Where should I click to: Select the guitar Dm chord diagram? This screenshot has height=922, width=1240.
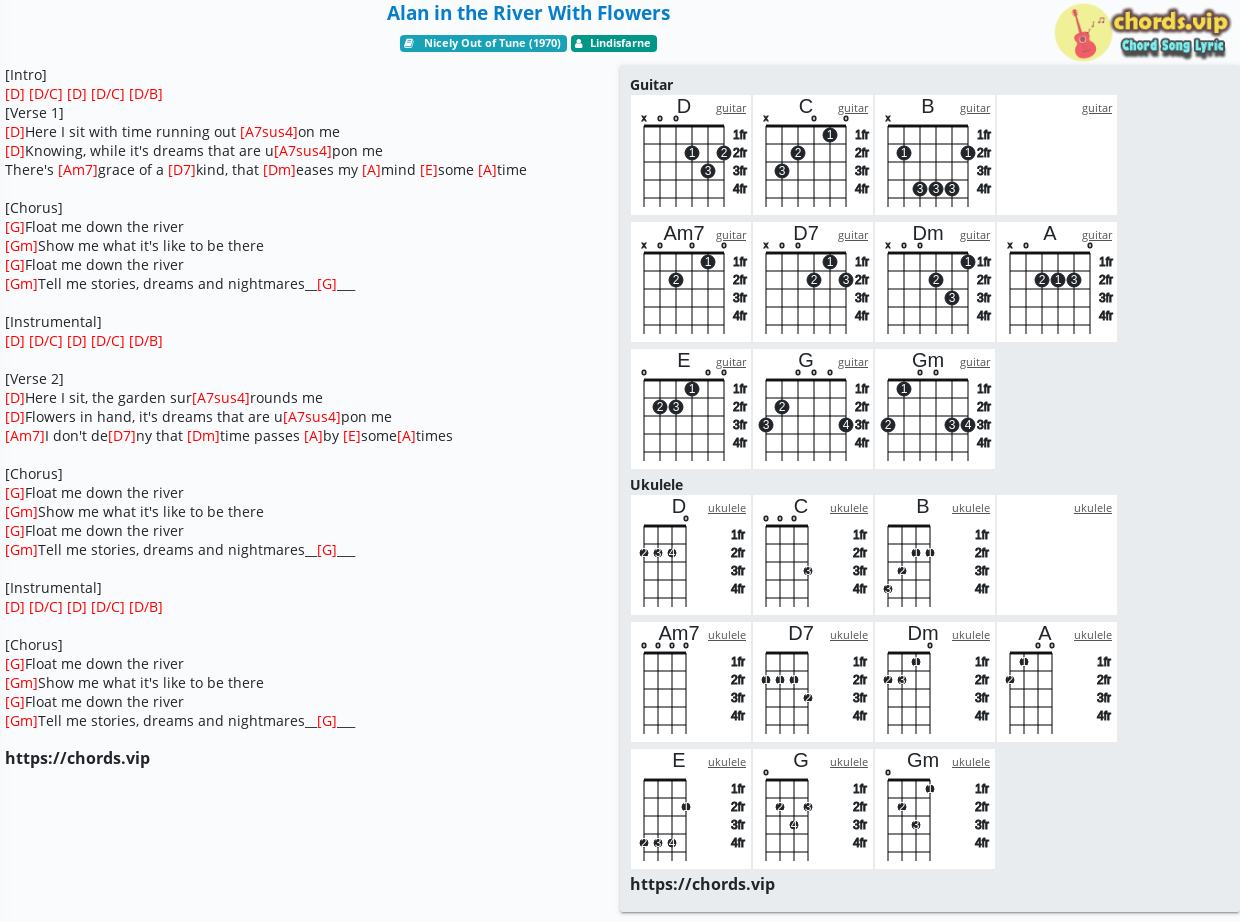pos(935,282)
